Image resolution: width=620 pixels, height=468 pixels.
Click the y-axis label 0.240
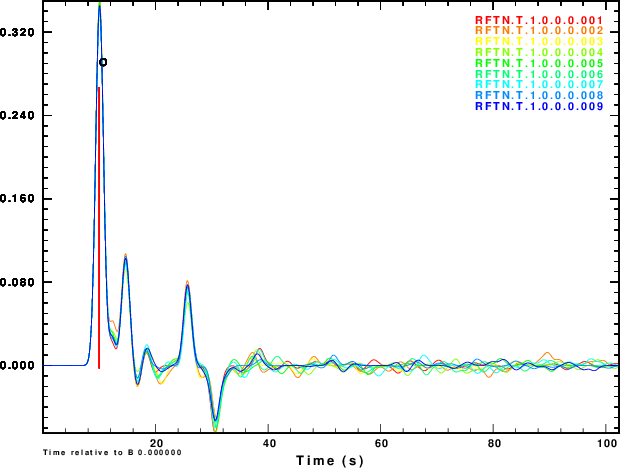[x=17, y=115]
